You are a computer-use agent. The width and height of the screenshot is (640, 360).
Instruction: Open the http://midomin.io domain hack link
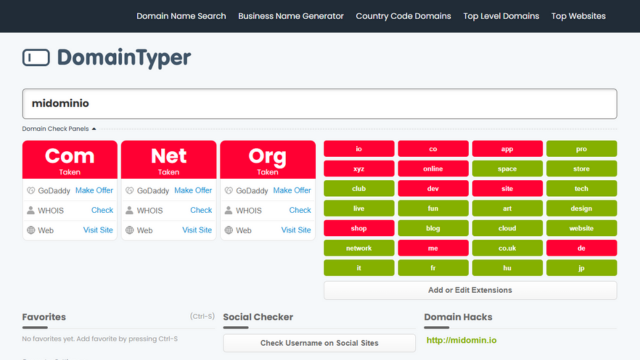click(x=462, y=340)
